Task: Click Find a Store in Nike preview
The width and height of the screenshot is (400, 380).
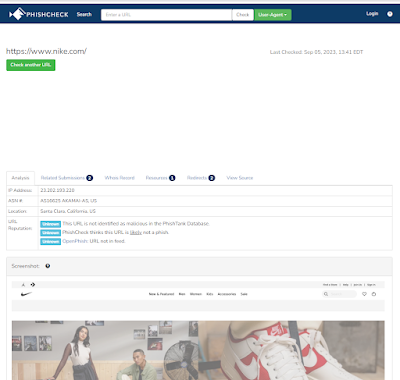Action: coord(330,285)
